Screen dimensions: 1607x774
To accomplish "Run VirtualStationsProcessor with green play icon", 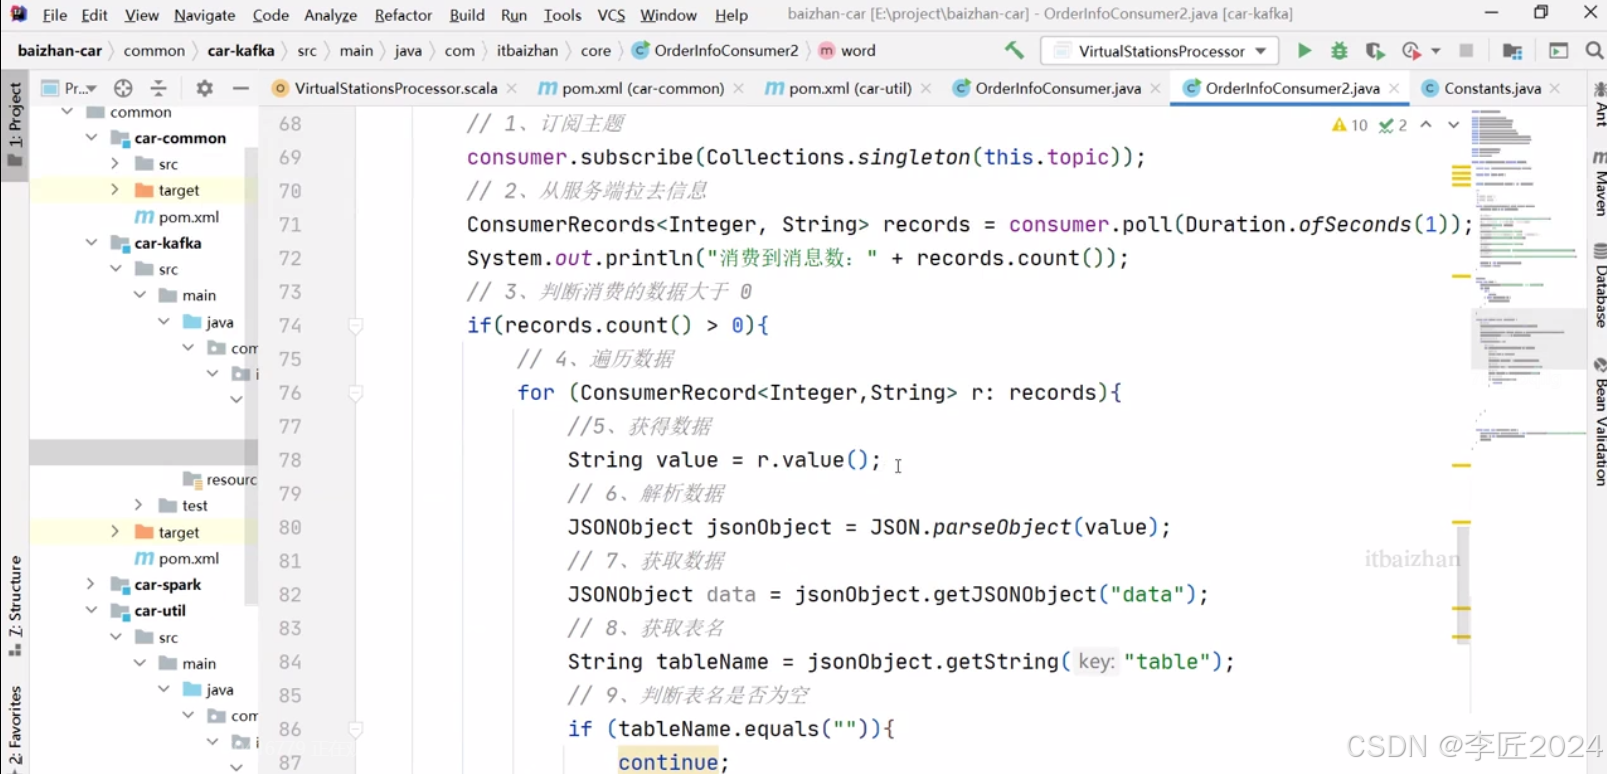I will click(1304, 50).
